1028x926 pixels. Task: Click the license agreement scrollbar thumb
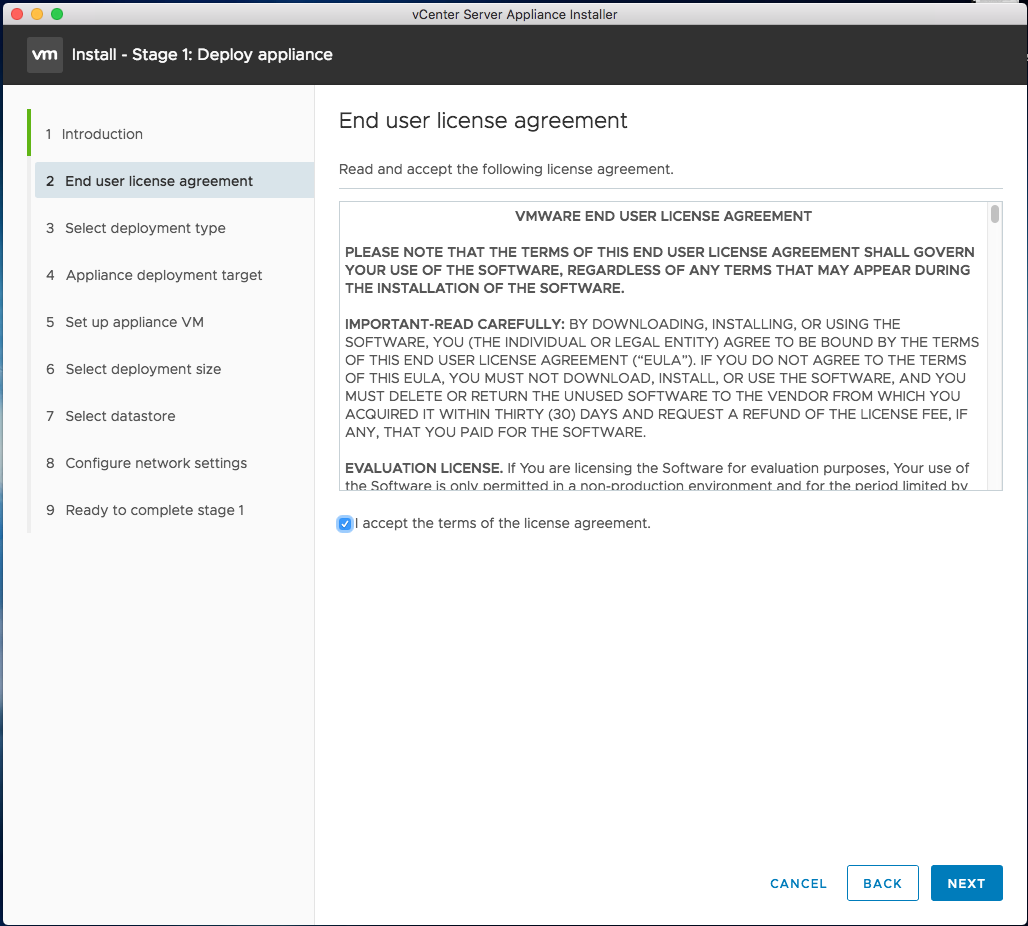(994, 214)
